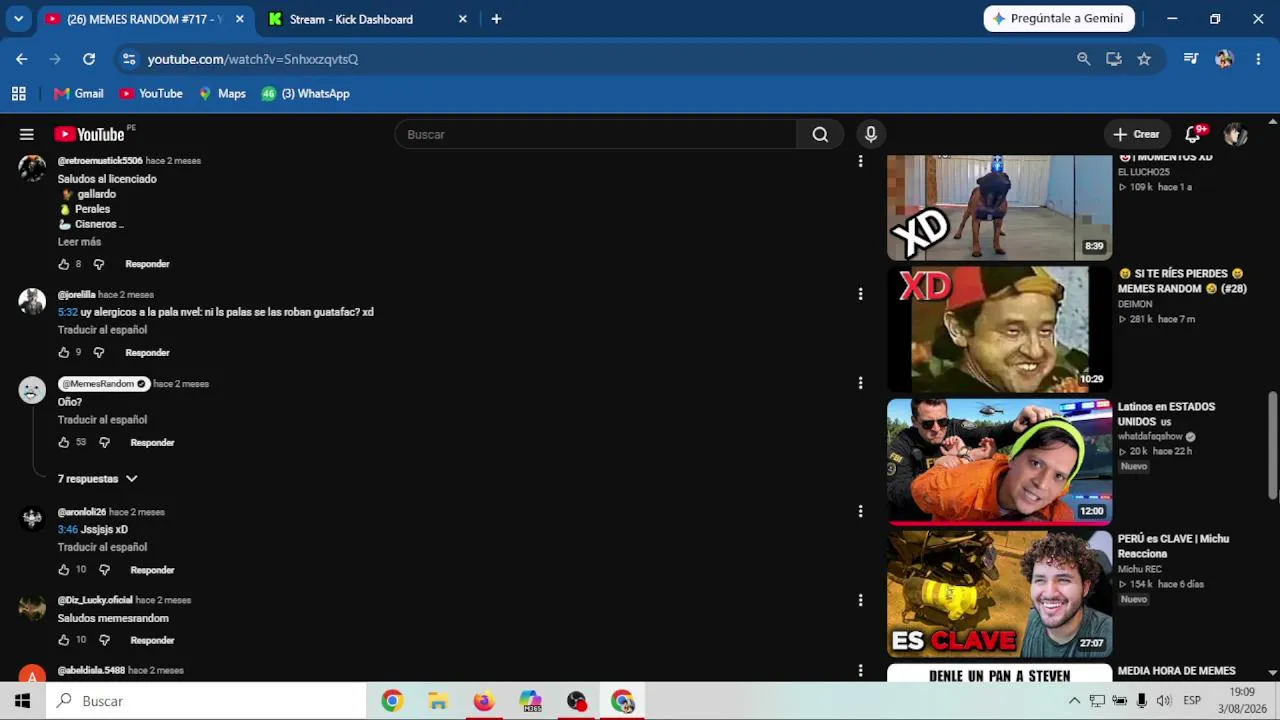Open the Crear create menu
This screenshot has width=1280, height=720.
(x=1136, y=134)
